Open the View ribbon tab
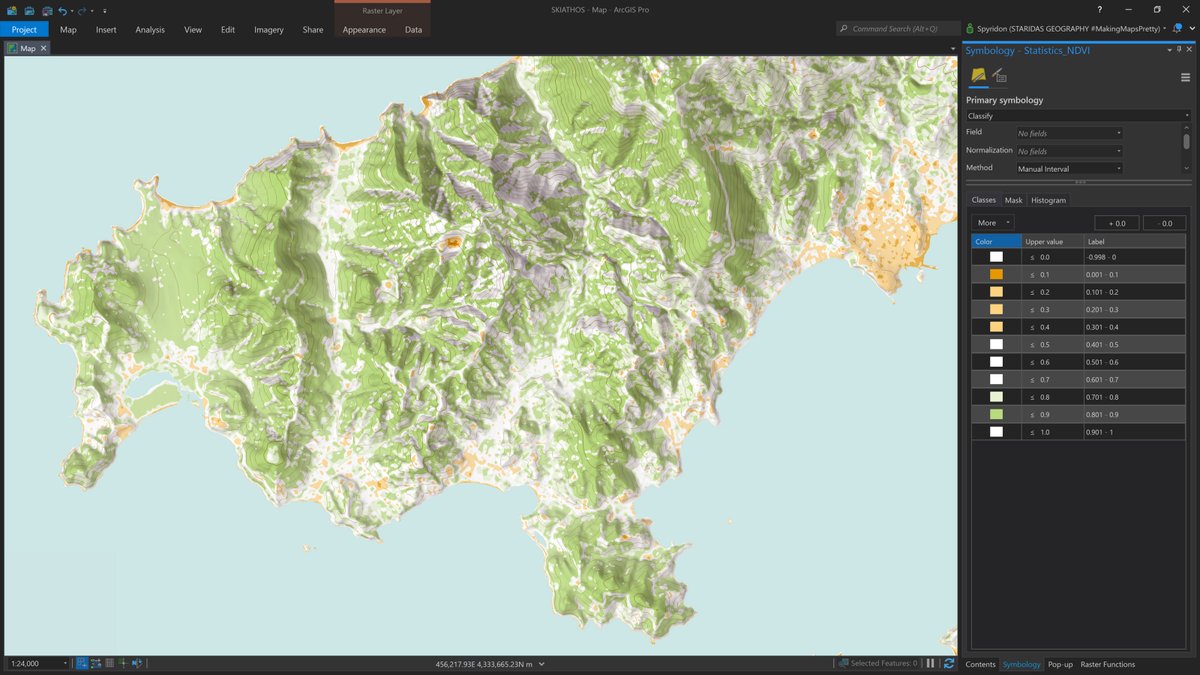1200x675 pixels. [x=193, y=29]
